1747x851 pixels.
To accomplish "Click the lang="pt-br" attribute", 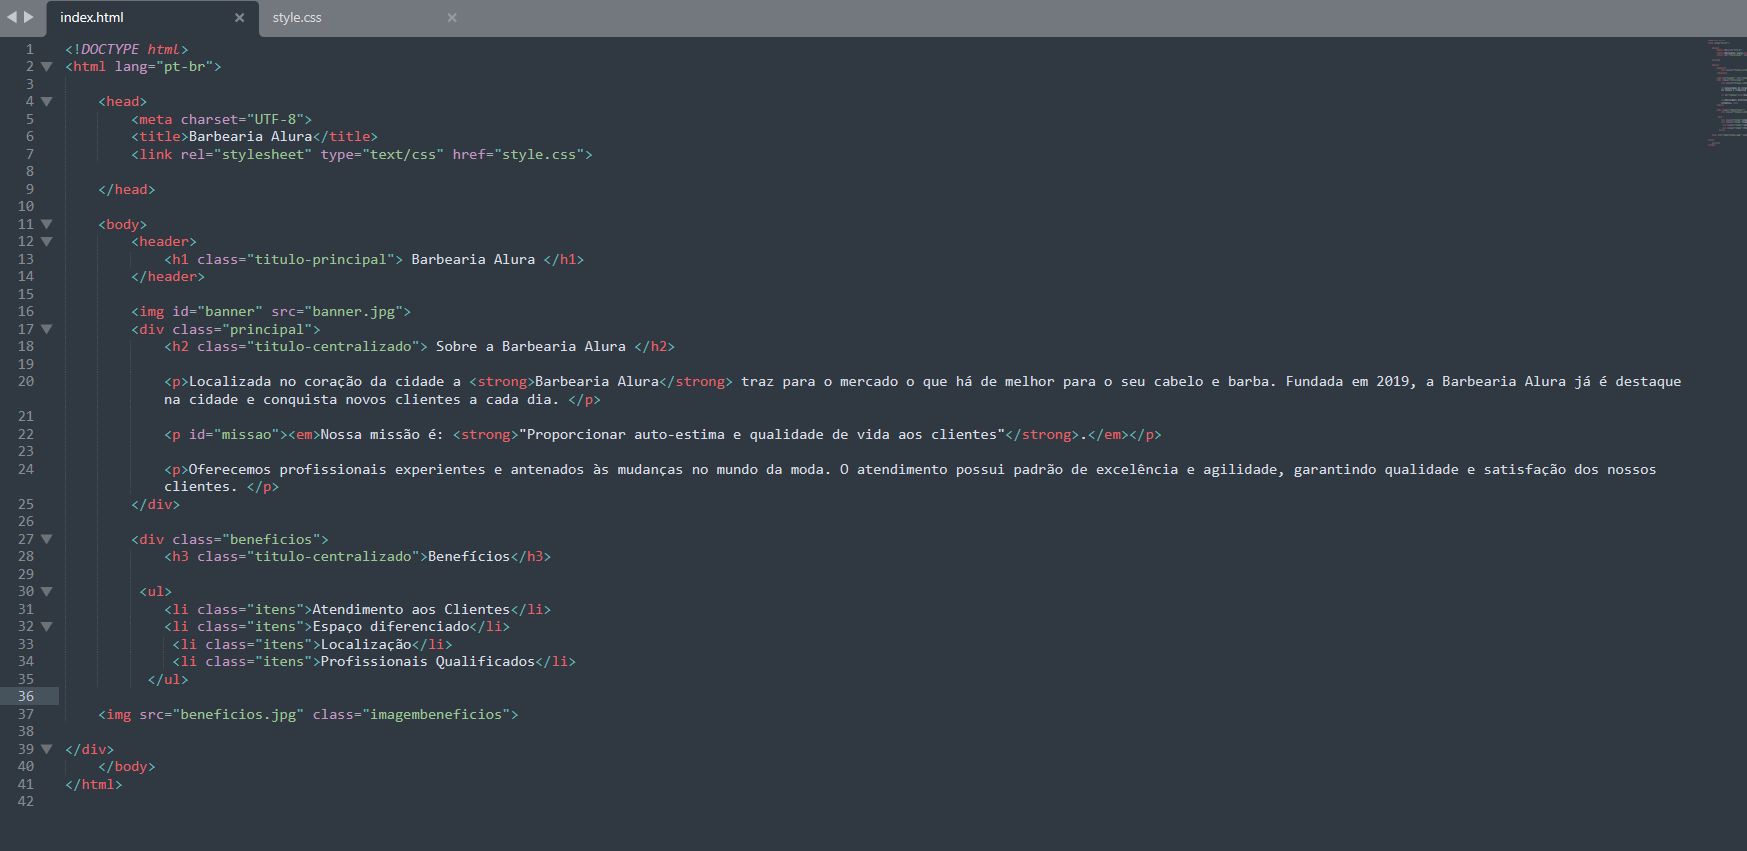I will [x=163, y=67].
